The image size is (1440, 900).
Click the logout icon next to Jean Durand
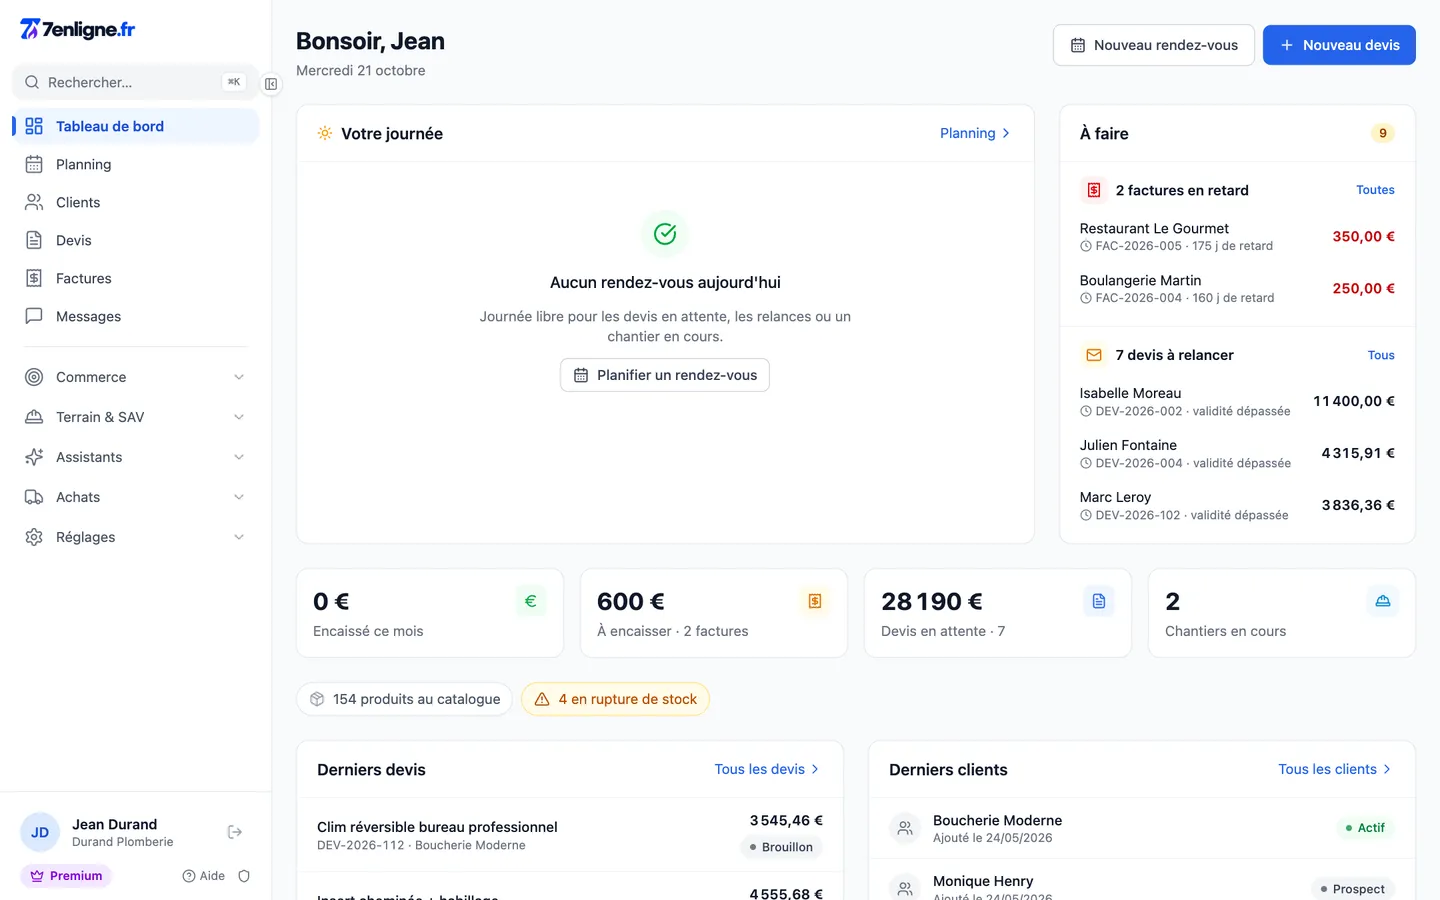point(235,832)
